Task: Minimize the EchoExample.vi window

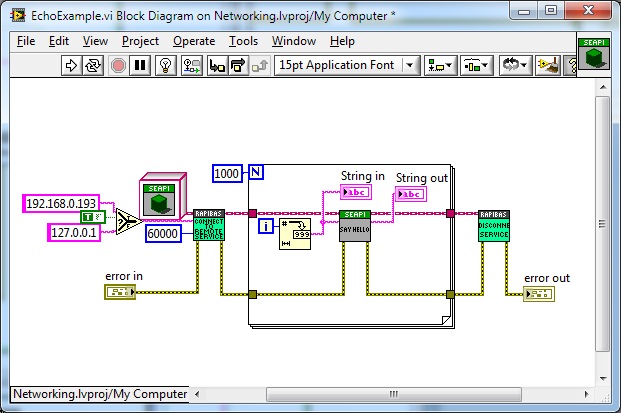Action: point(524,11)
